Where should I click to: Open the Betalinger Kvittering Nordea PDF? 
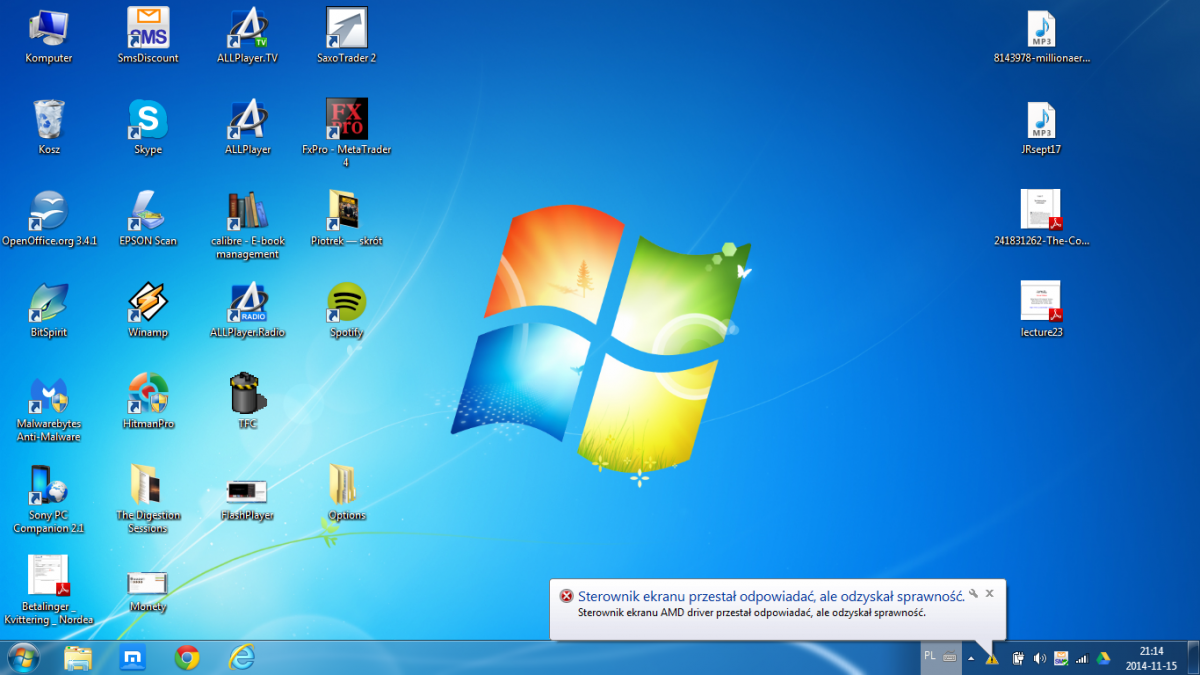pyautogui.click(x=48, y=590)
